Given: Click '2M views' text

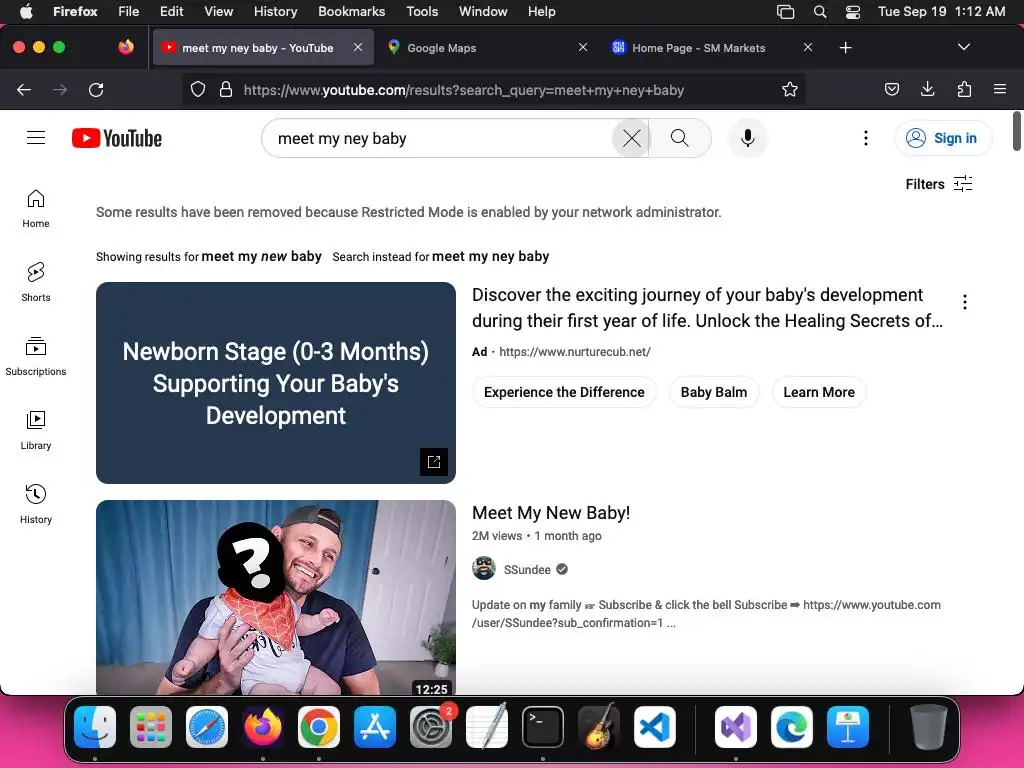Looking at the screenshot, I should pos(497,536).
